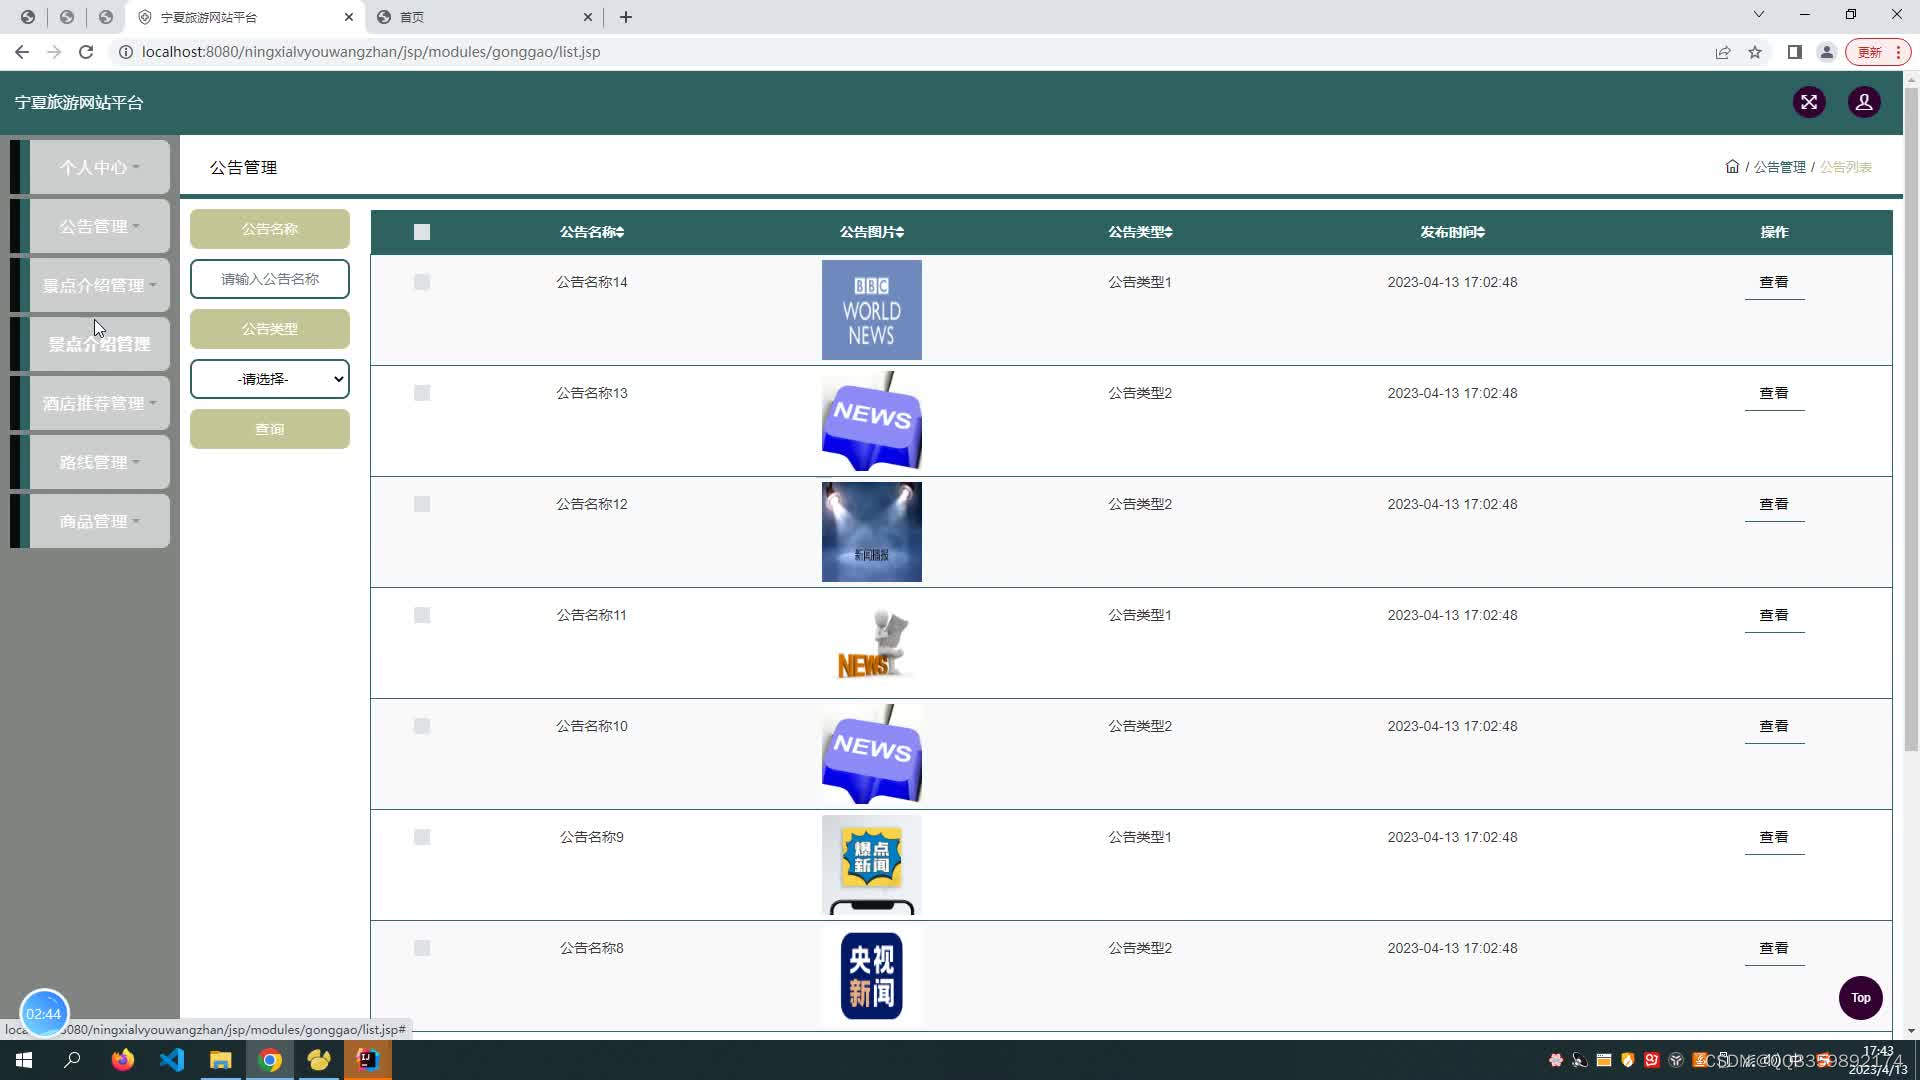The height and width of the screenshot is (1080, 1920).
Task: Click the fullscreen toggle icon in header
Action: (x=1809, y=102)
